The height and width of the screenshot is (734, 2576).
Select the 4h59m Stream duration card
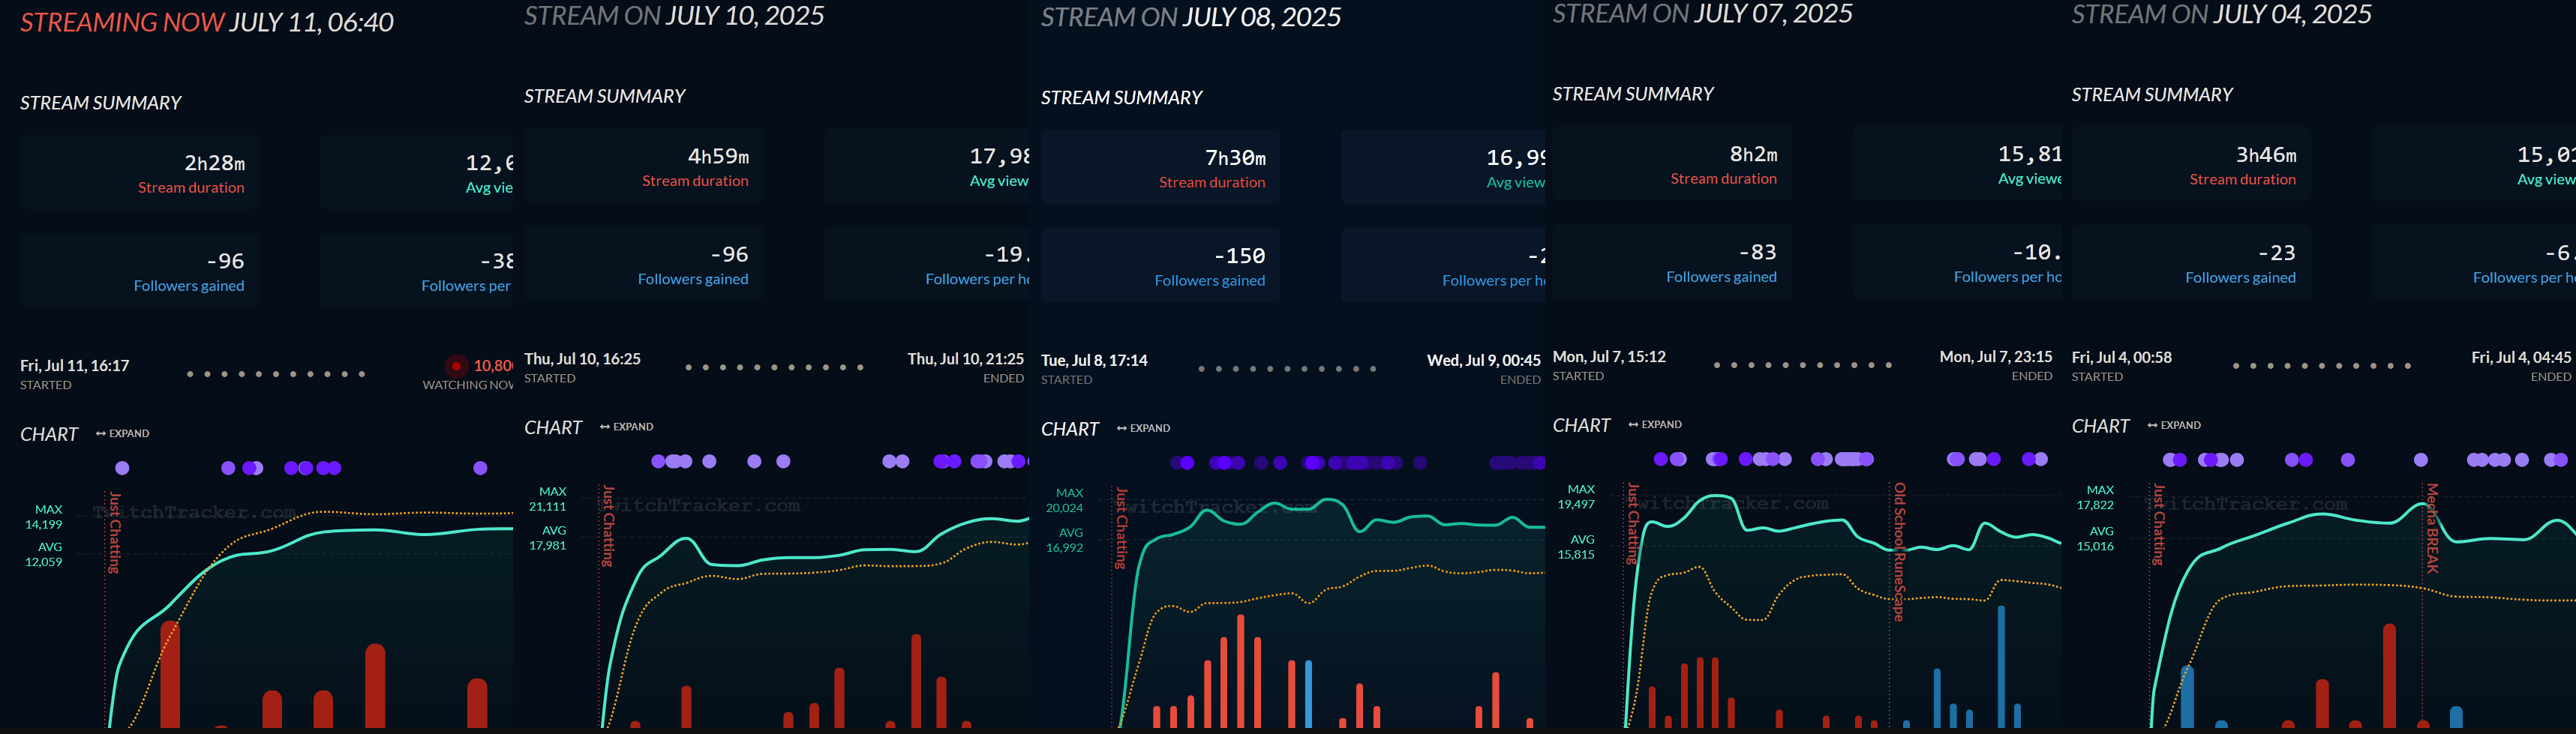point(643,166)
